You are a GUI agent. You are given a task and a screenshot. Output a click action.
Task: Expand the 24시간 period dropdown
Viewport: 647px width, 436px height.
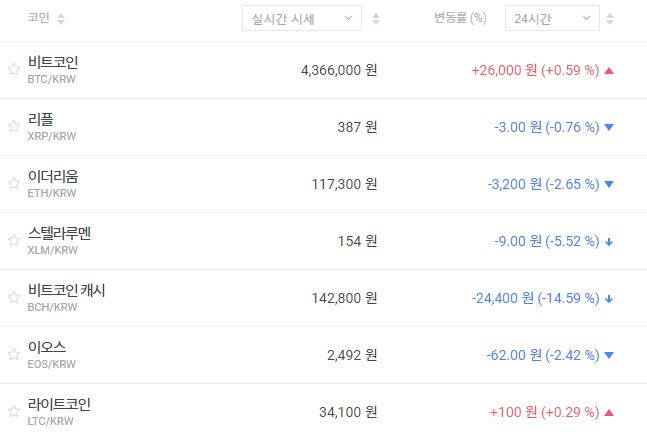(552, 19)
